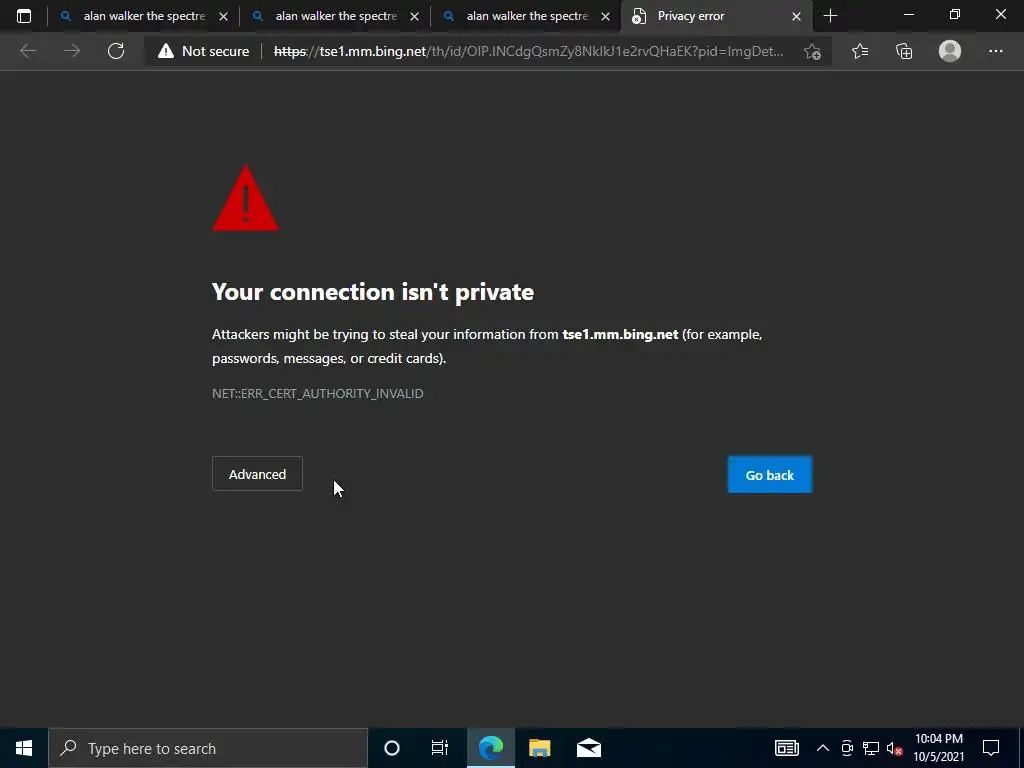Switch to the second alan walker tab
The height and width of the screenshot is (768, 1024).
(x=335, y=16)
